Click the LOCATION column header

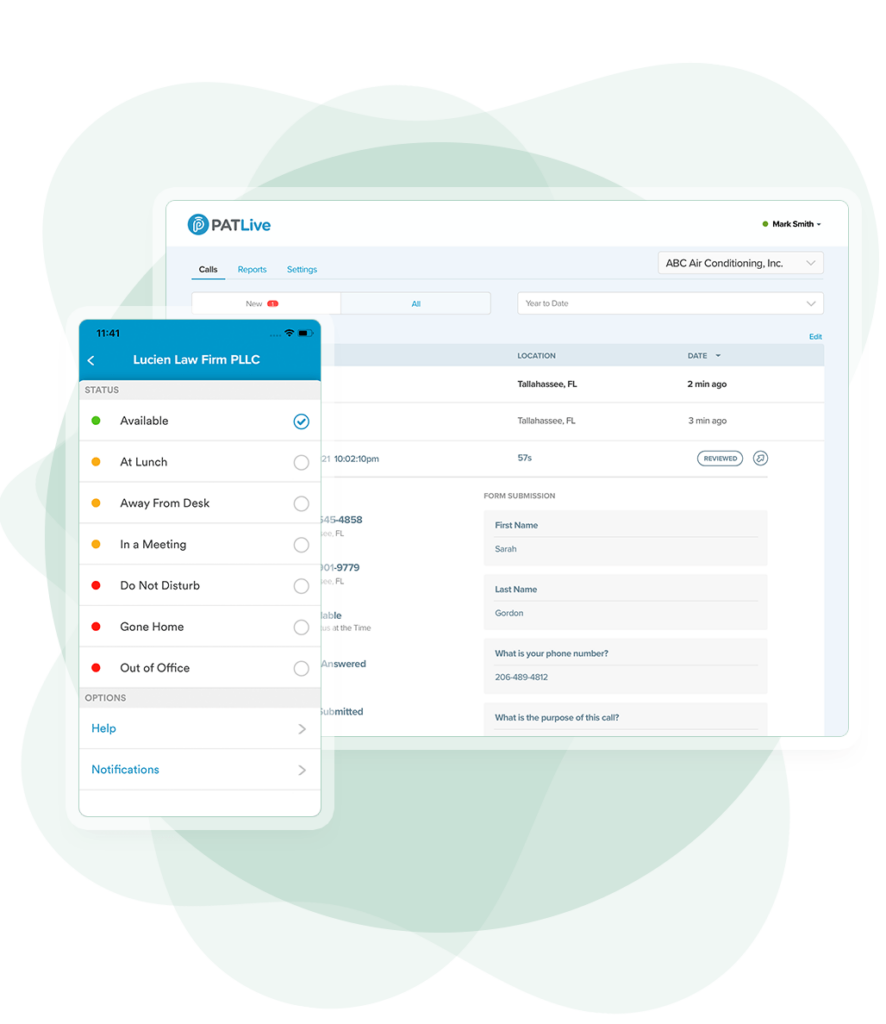(x=537, y=356)
